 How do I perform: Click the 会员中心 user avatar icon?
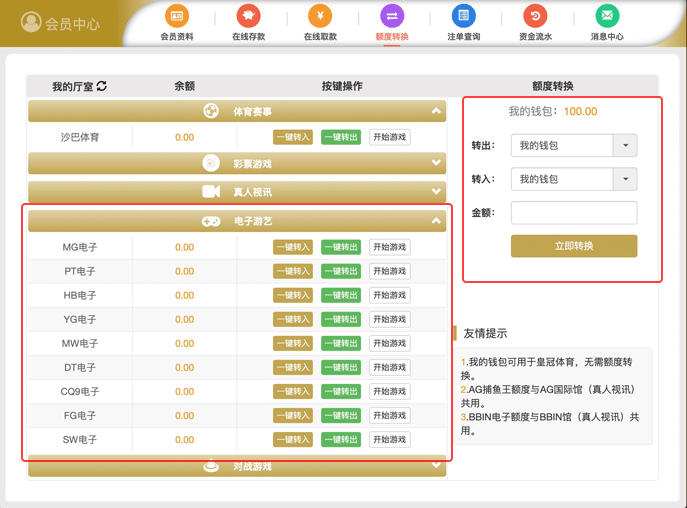click(x=31, y=23)
